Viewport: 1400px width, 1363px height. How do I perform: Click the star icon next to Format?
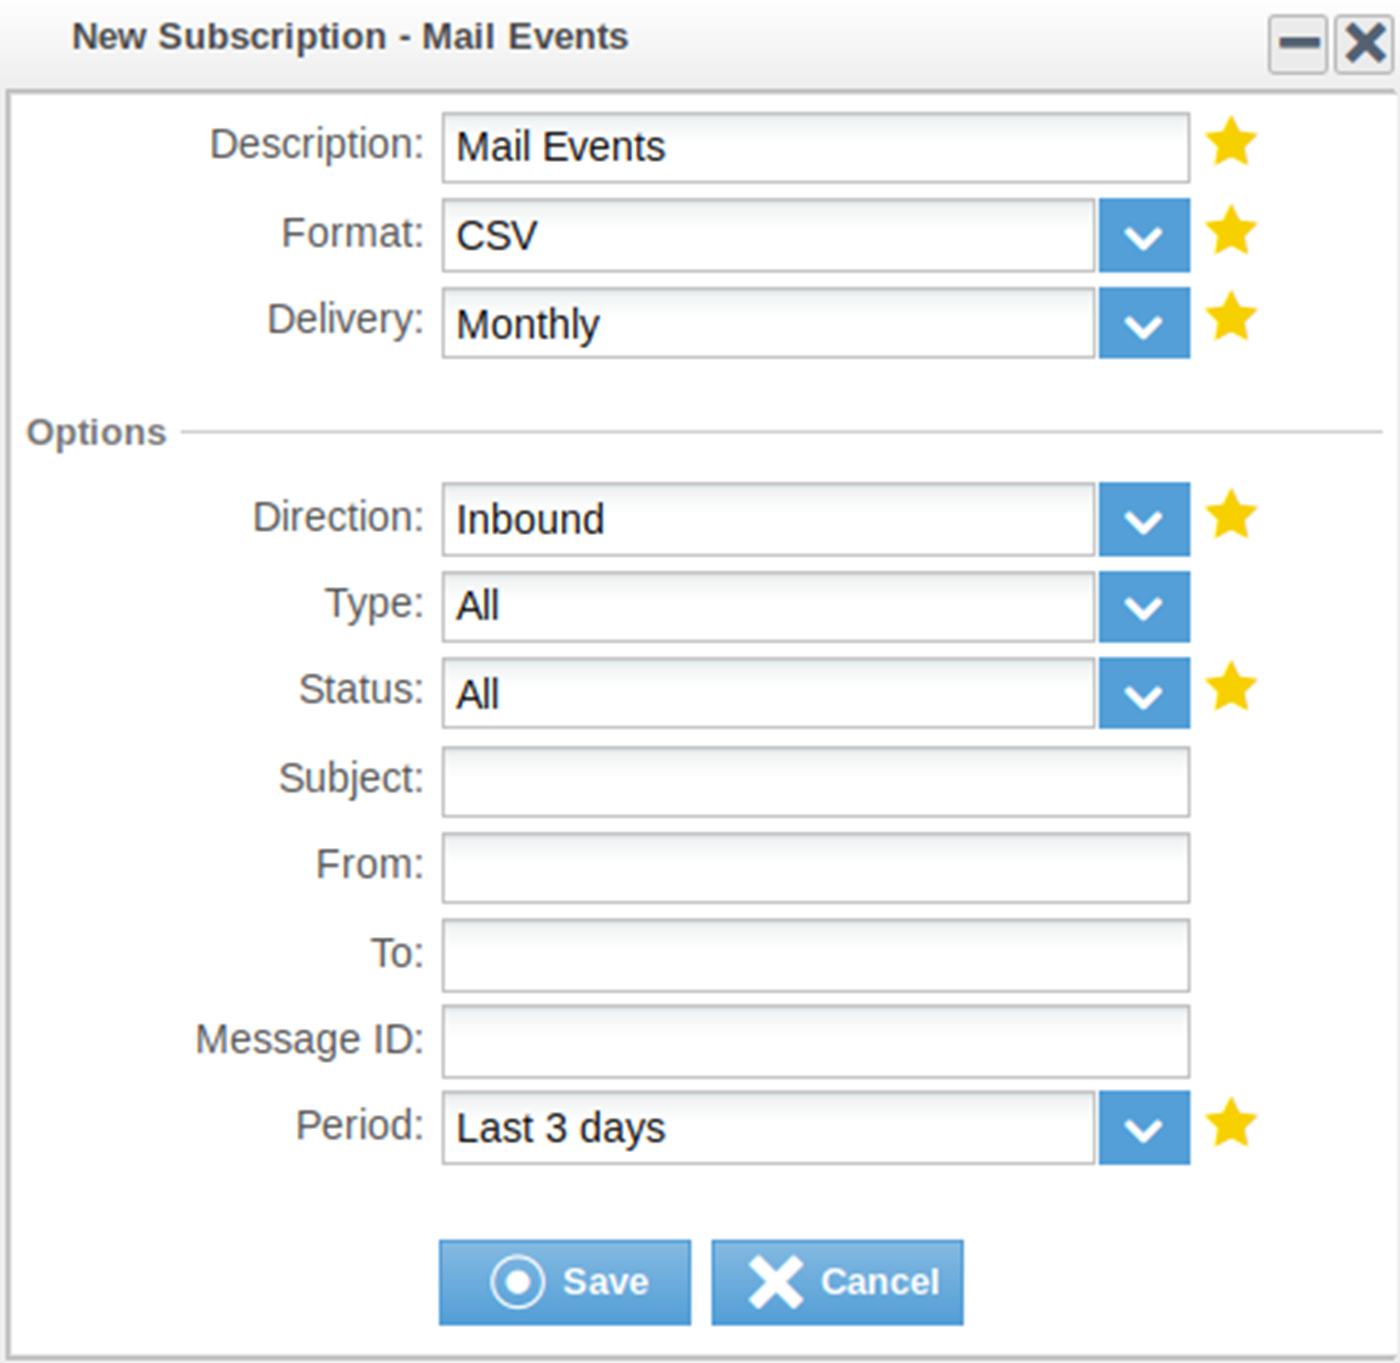coord(1231,231)
